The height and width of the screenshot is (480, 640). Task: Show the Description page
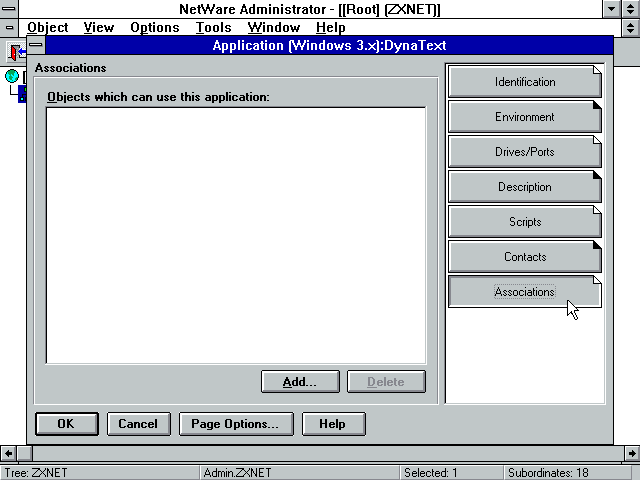(524, 187)
